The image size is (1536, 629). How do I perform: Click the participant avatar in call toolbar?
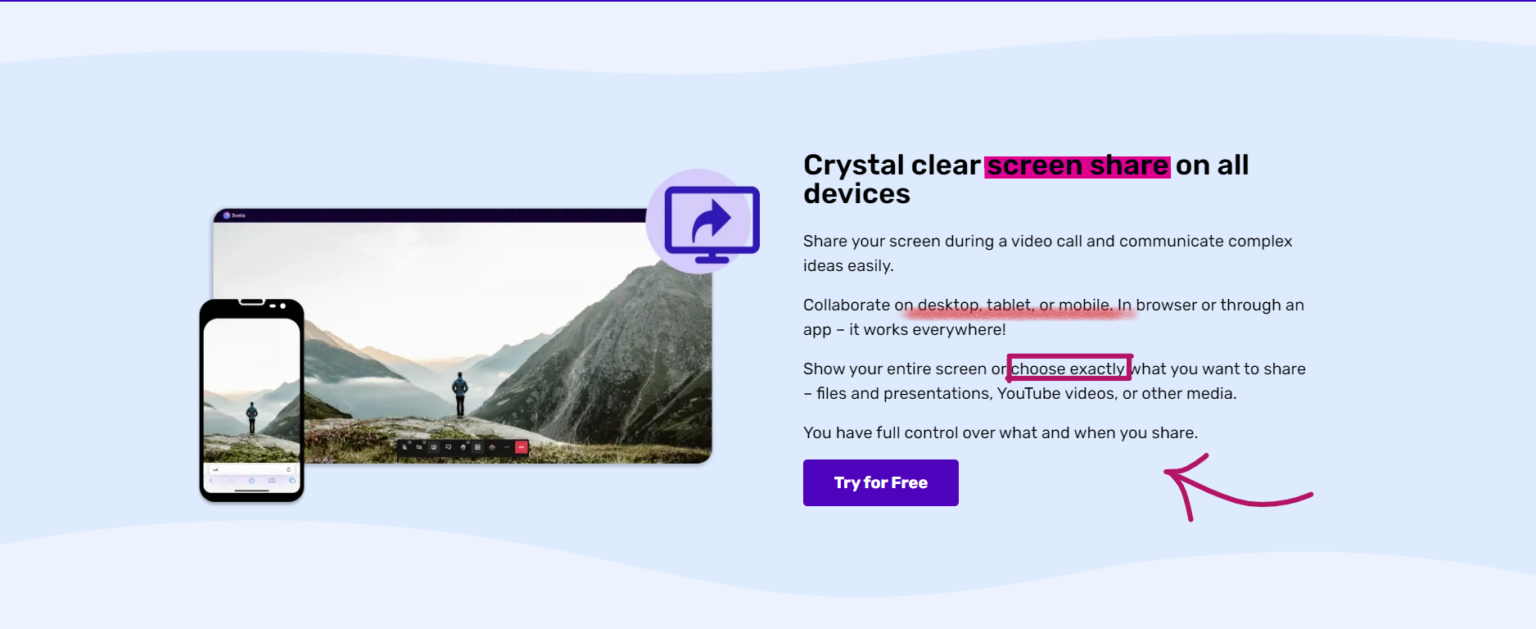(x=492, y=447)
